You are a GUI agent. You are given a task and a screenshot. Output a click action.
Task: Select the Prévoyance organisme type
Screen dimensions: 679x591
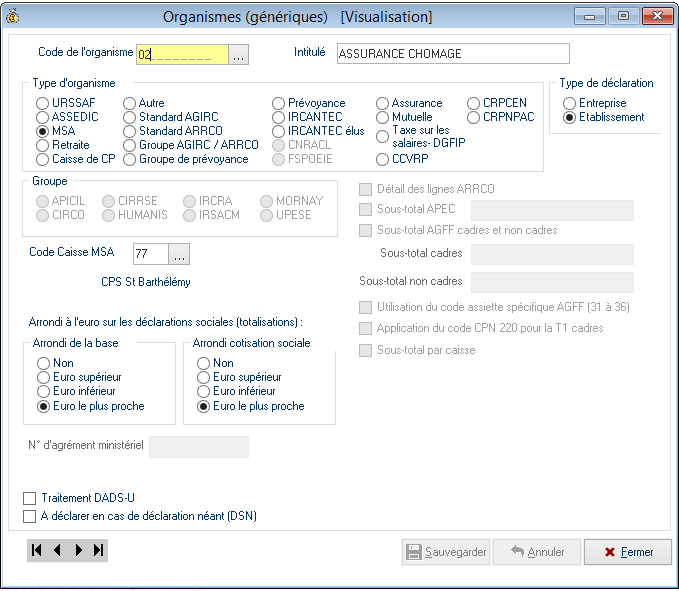[x=279, y=103]
